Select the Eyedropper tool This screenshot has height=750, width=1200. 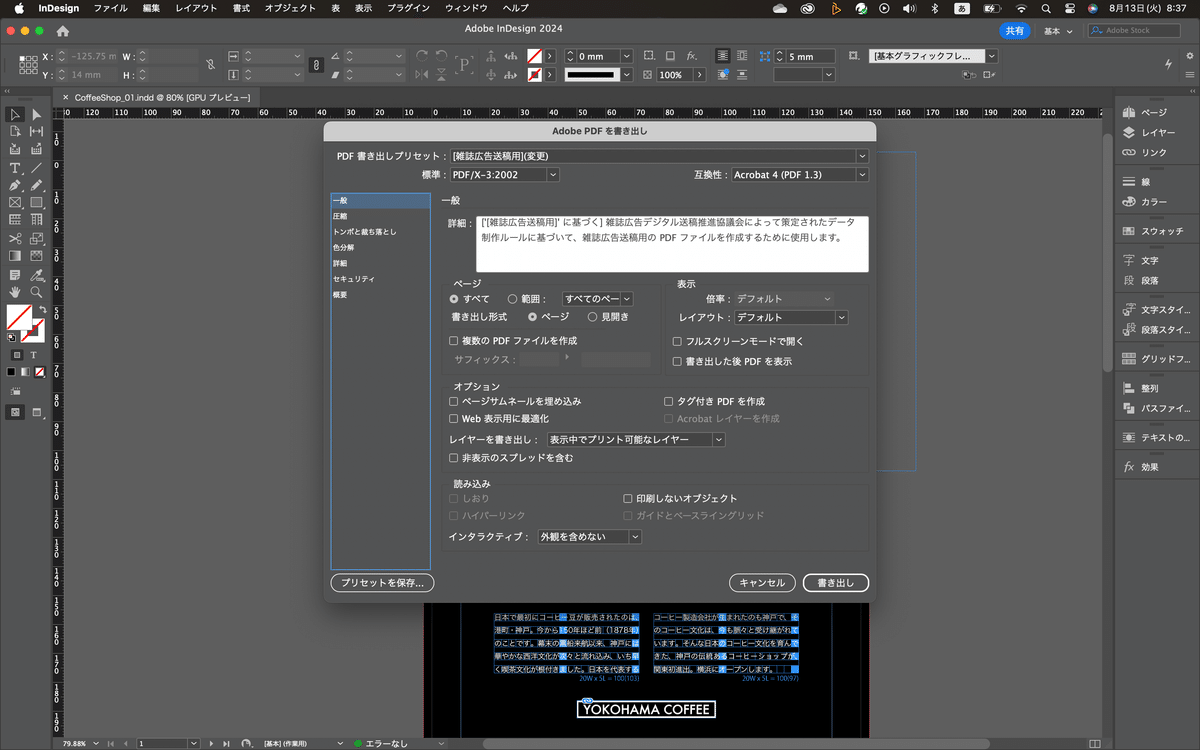click(x=37, y=274)
